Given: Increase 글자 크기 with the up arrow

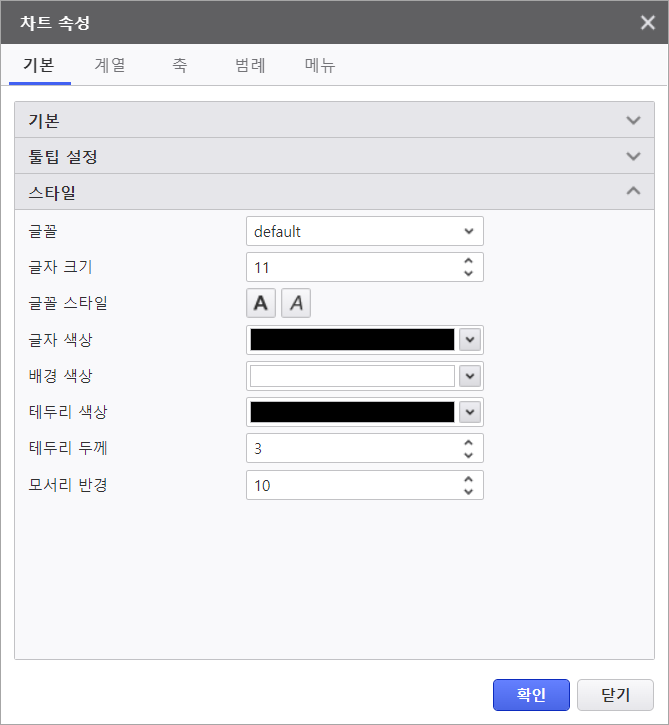Looking at the screenshot, I should [468, 262].
